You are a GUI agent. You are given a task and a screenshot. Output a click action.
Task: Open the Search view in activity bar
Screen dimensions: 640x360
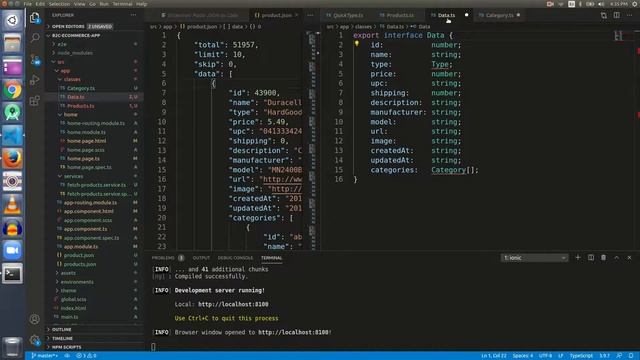click(35, 38)
